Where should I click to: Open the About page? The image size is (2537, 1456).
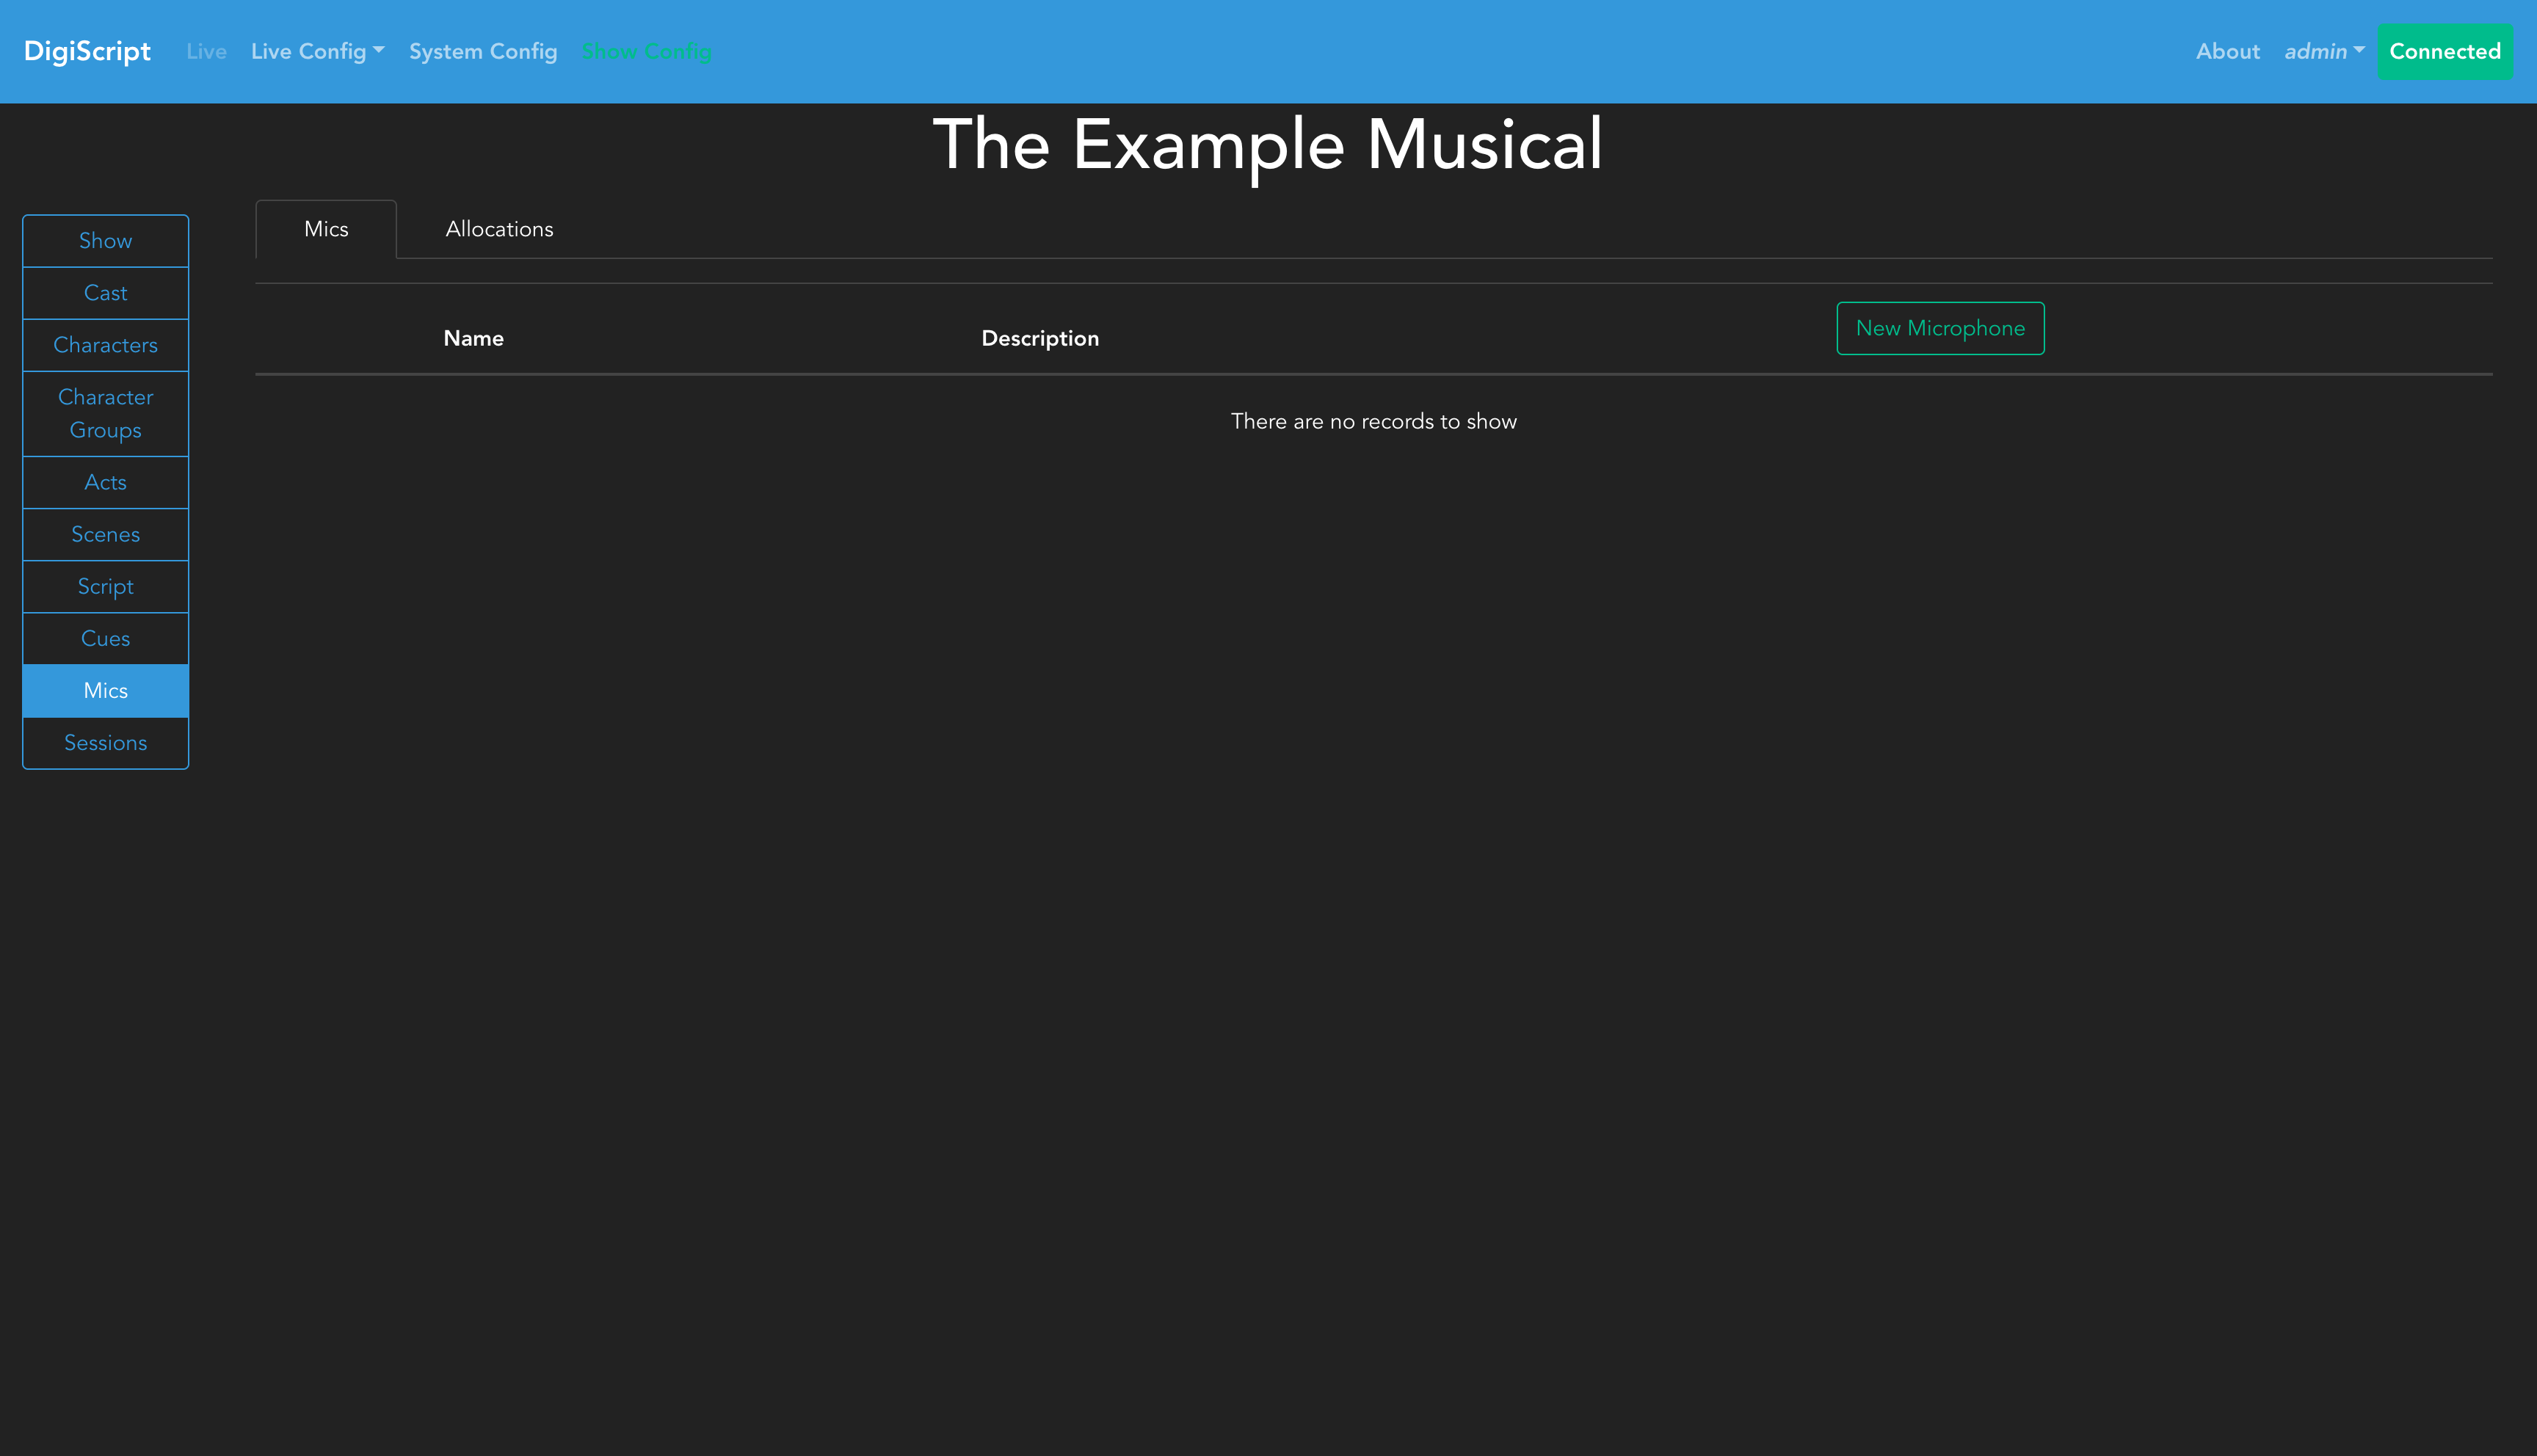[2227, 51]
